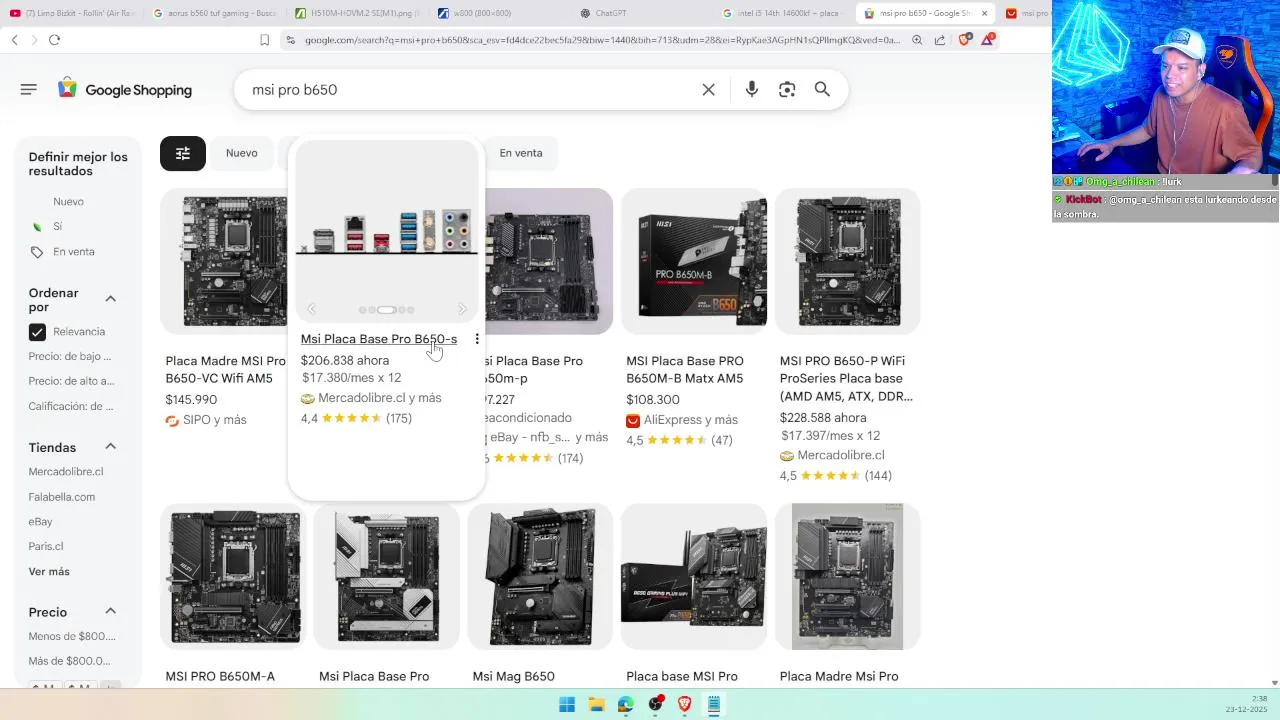The image size is (1280, 720).
Task: Open three-dot menu on Pro B650-s card
Action: point(477,339)
